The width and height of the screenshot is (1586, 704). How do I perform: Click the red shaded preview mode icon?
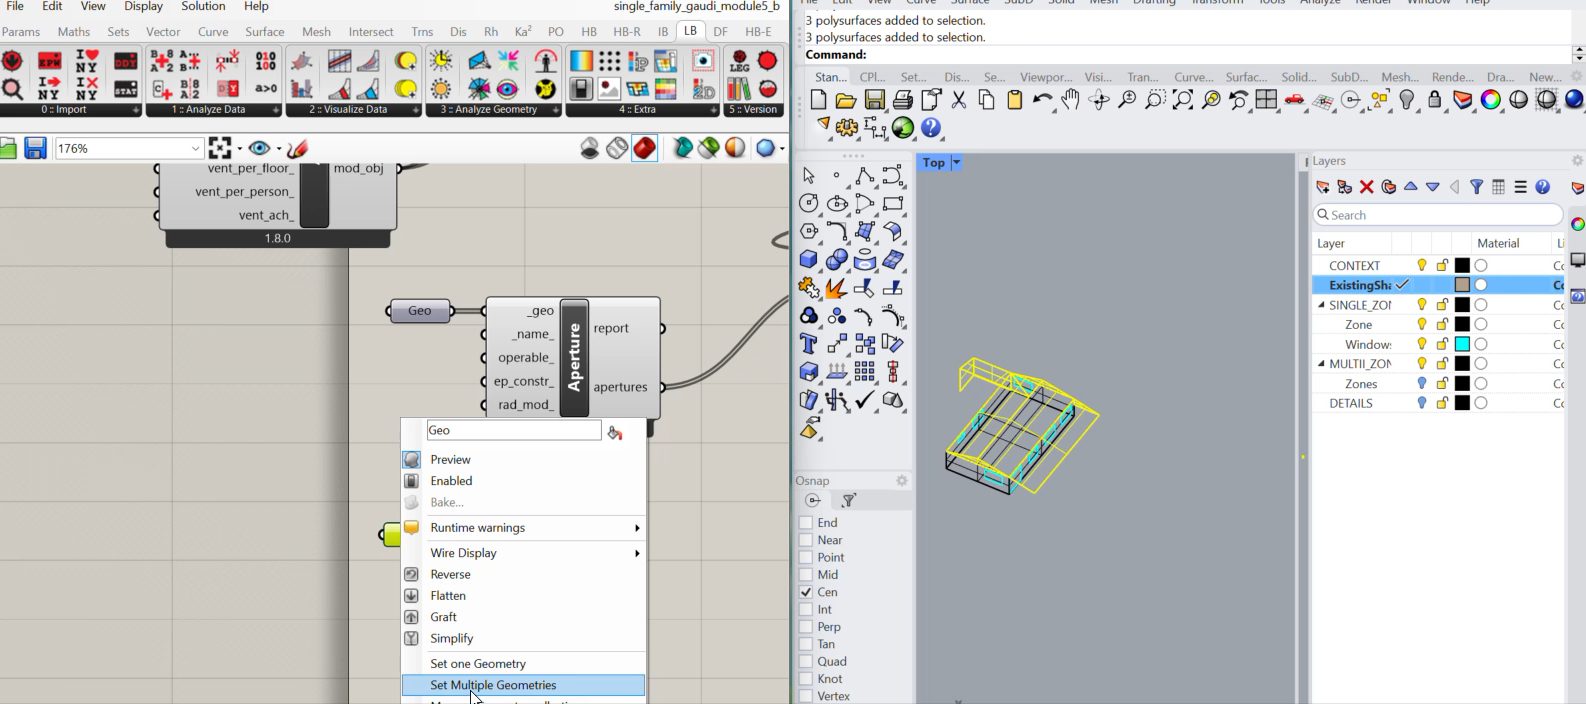click(x=645, y=149)
